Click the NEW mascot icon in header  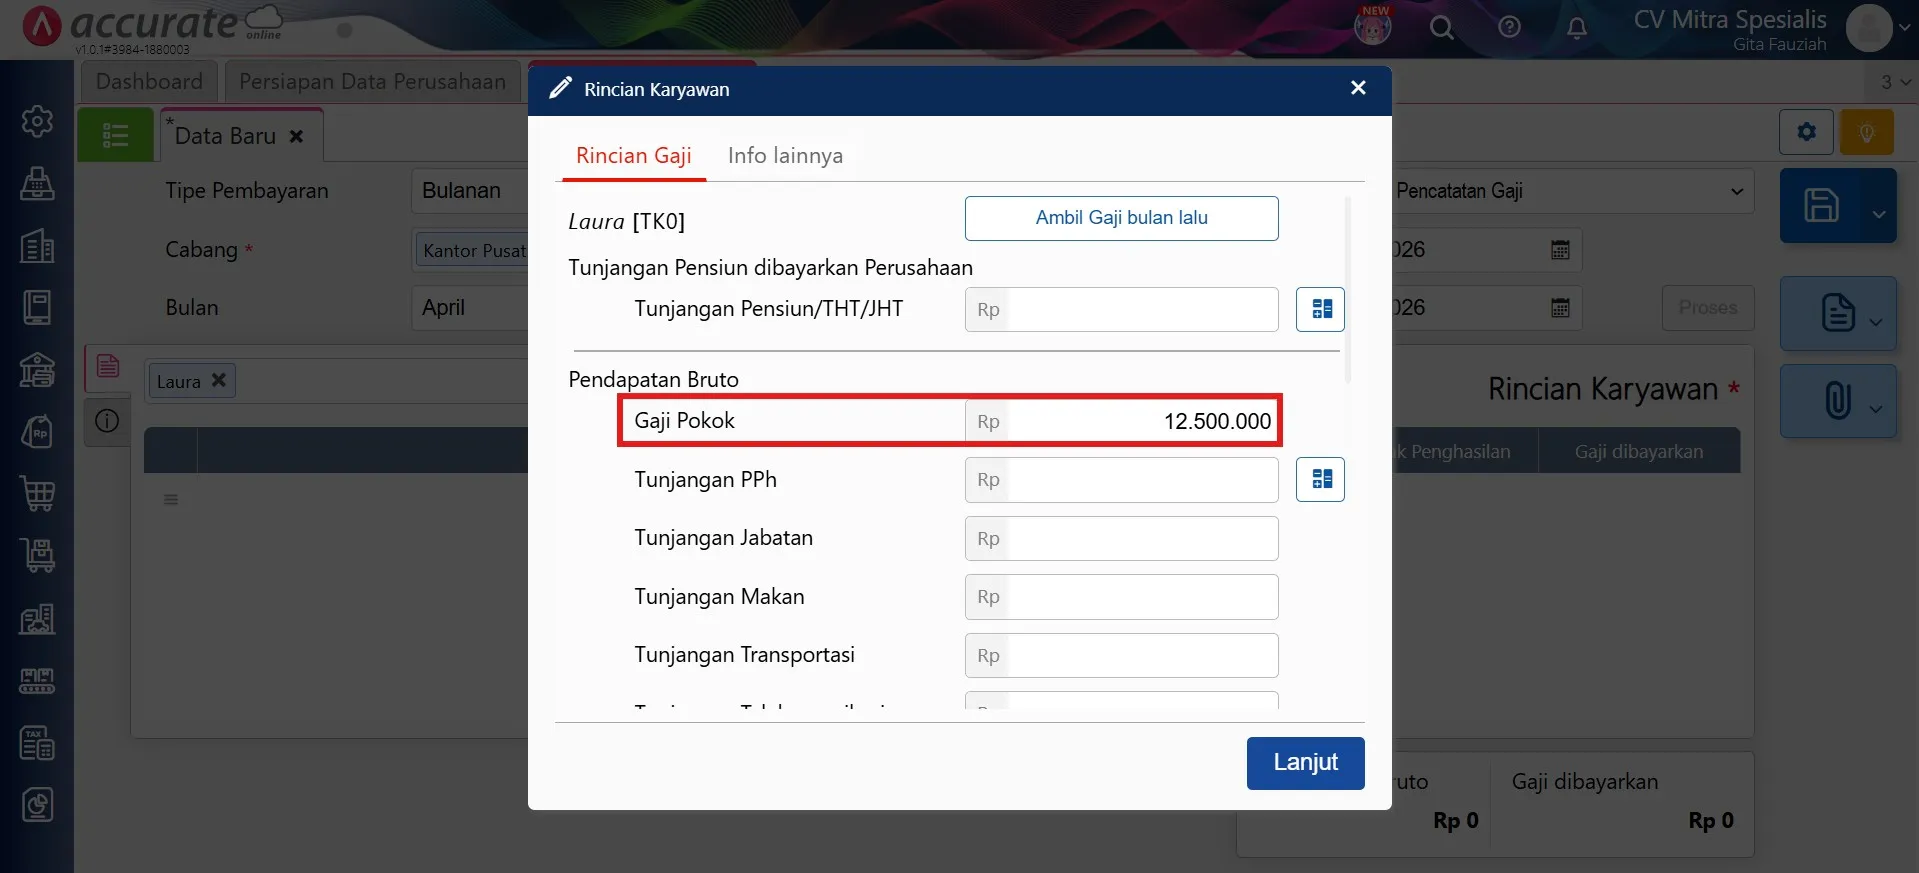click(x=1373, y=25)
